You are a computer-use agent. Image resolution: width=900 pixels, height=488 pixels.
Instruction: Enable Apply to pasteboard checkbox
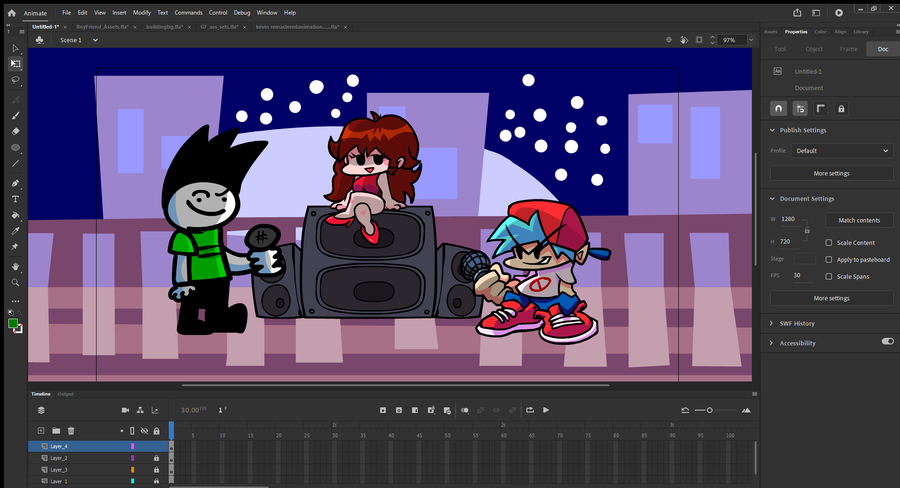[x=829, y=260]
